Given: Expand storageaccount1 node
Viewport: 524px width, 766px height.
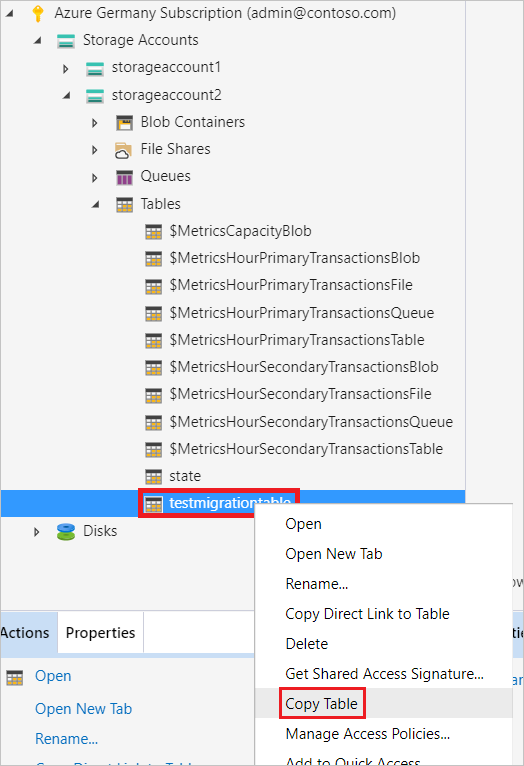Looking at the screenshot, I should (x=65, y=69).
